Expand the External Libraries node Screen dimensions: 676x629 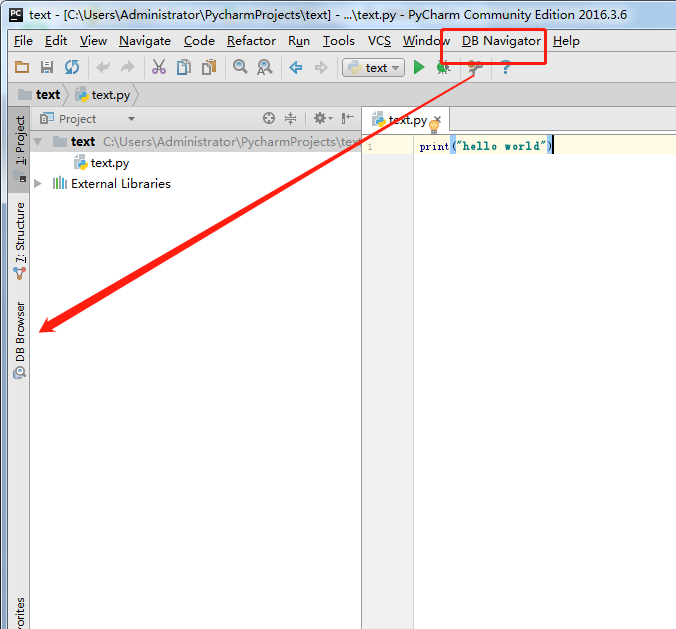tap(38, 184)
